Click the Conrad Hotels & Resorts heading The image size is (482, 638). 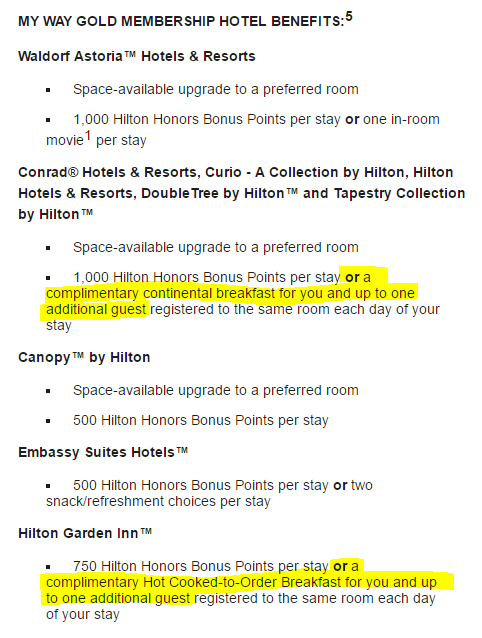[241, 193]
